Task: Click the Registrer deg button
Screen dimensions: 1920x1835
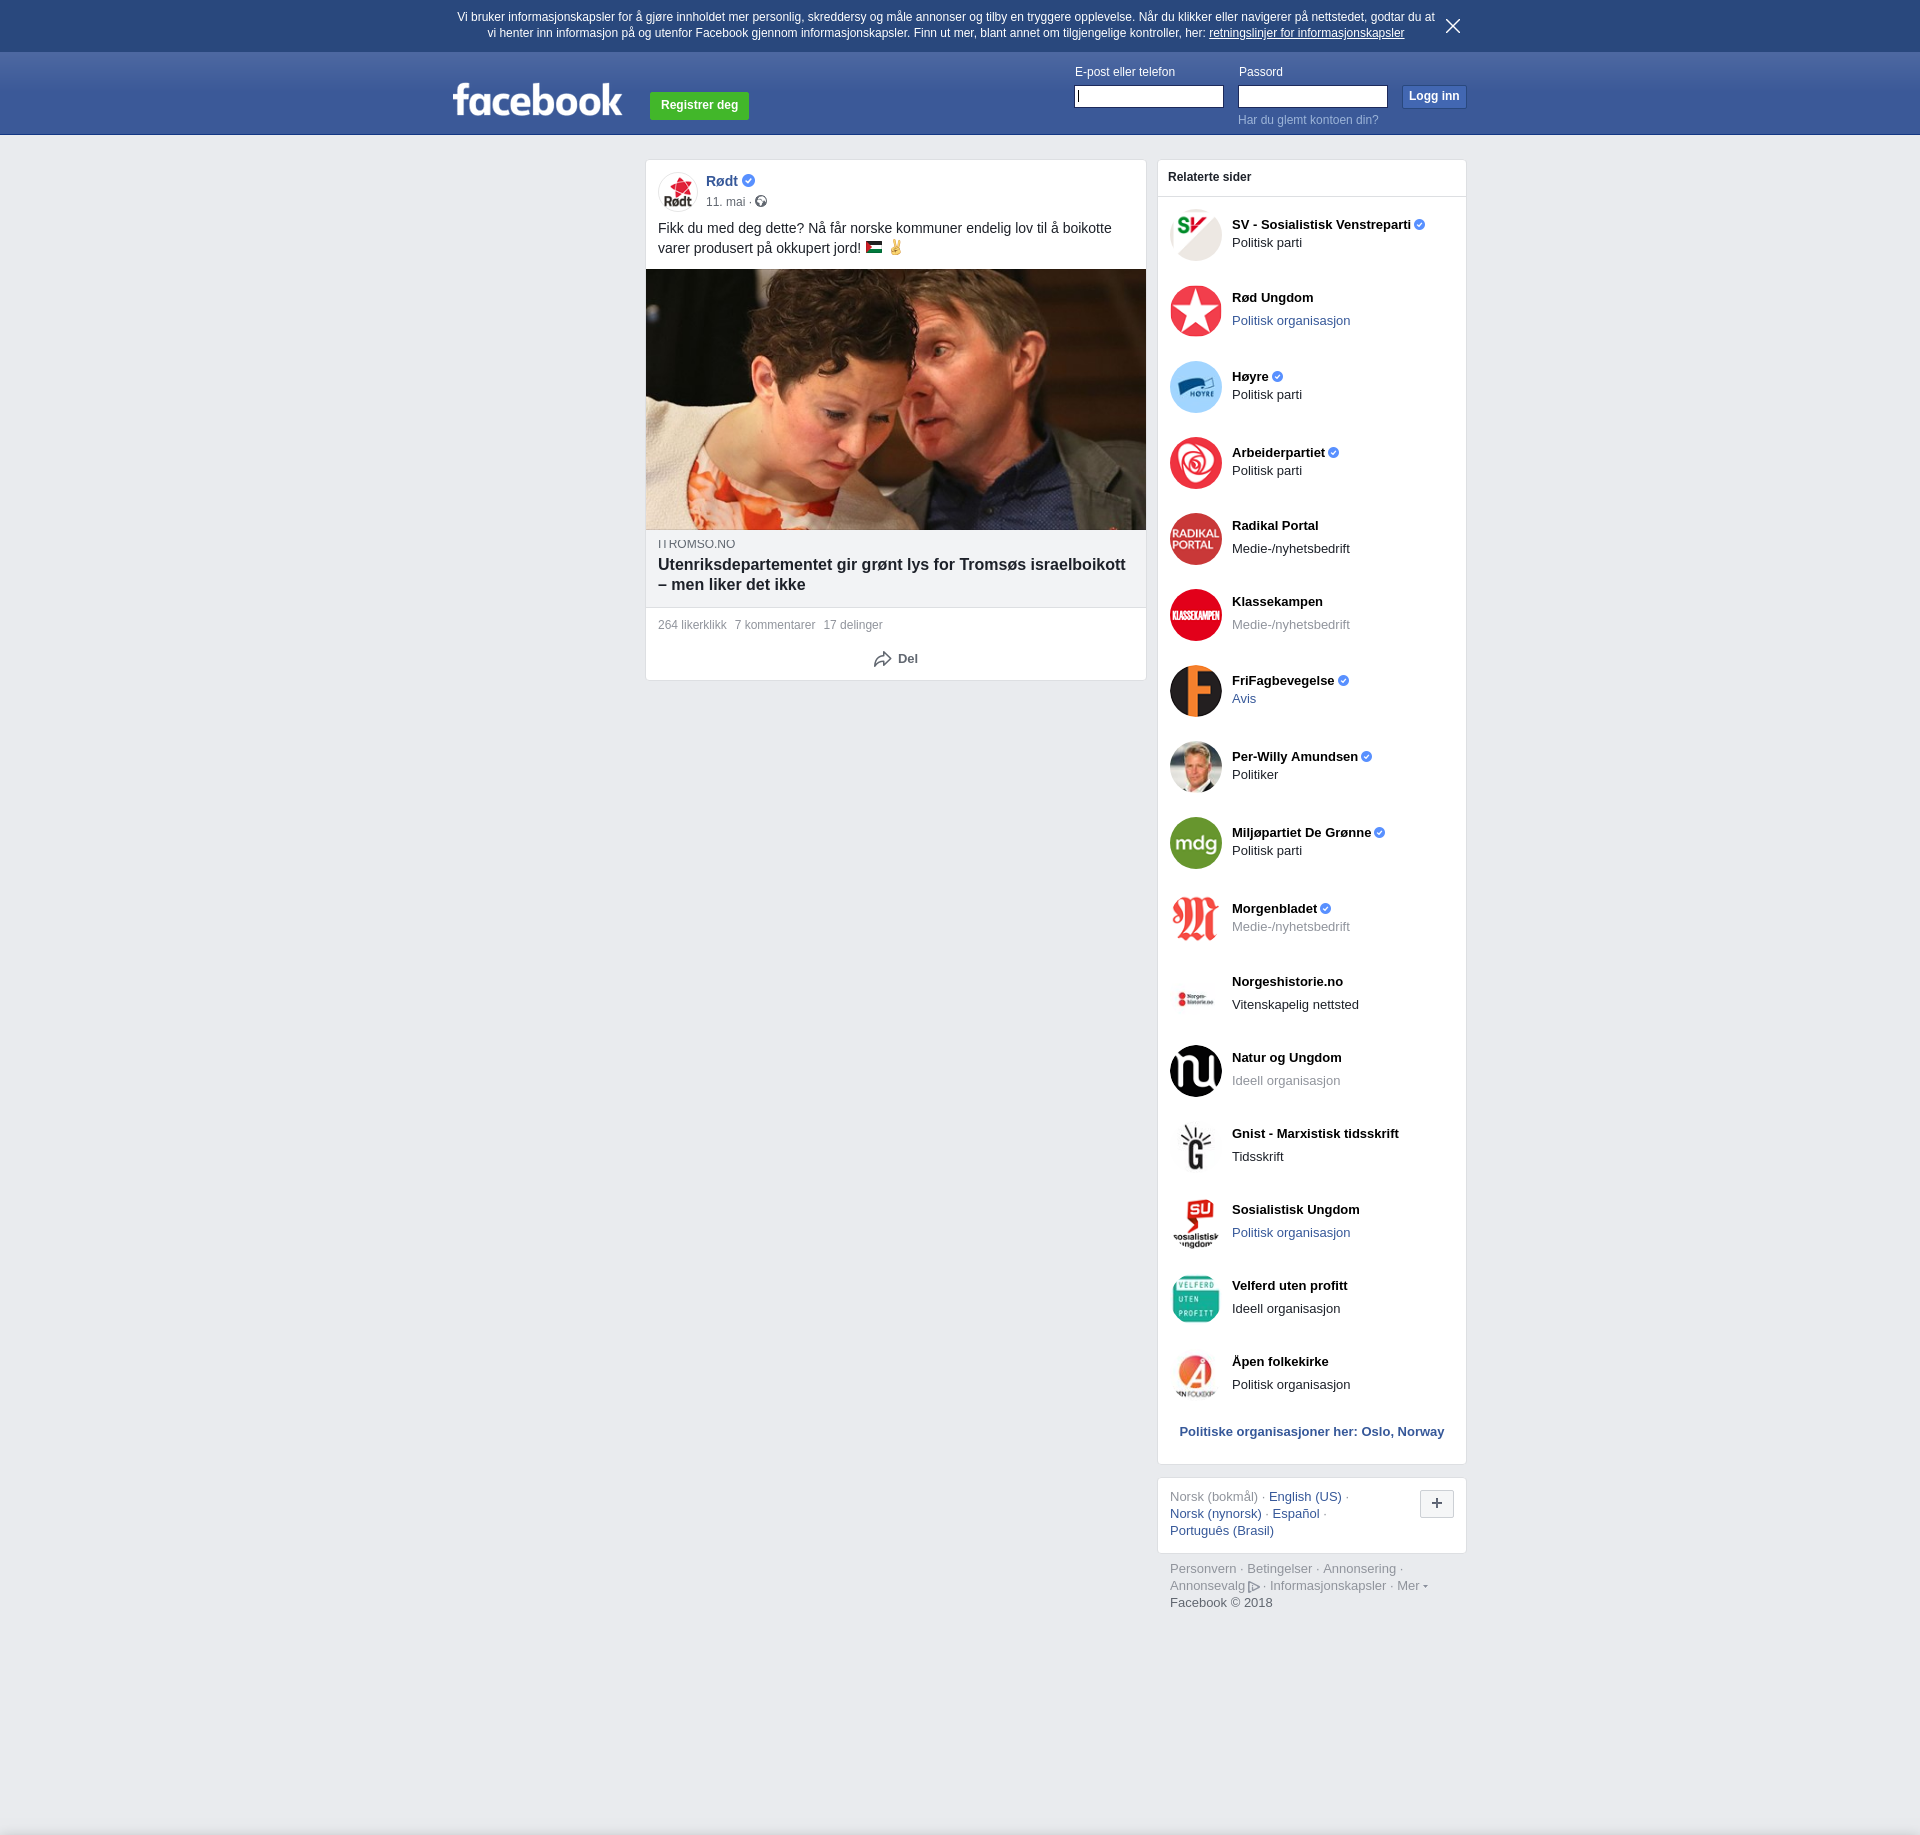Action: 699,105
